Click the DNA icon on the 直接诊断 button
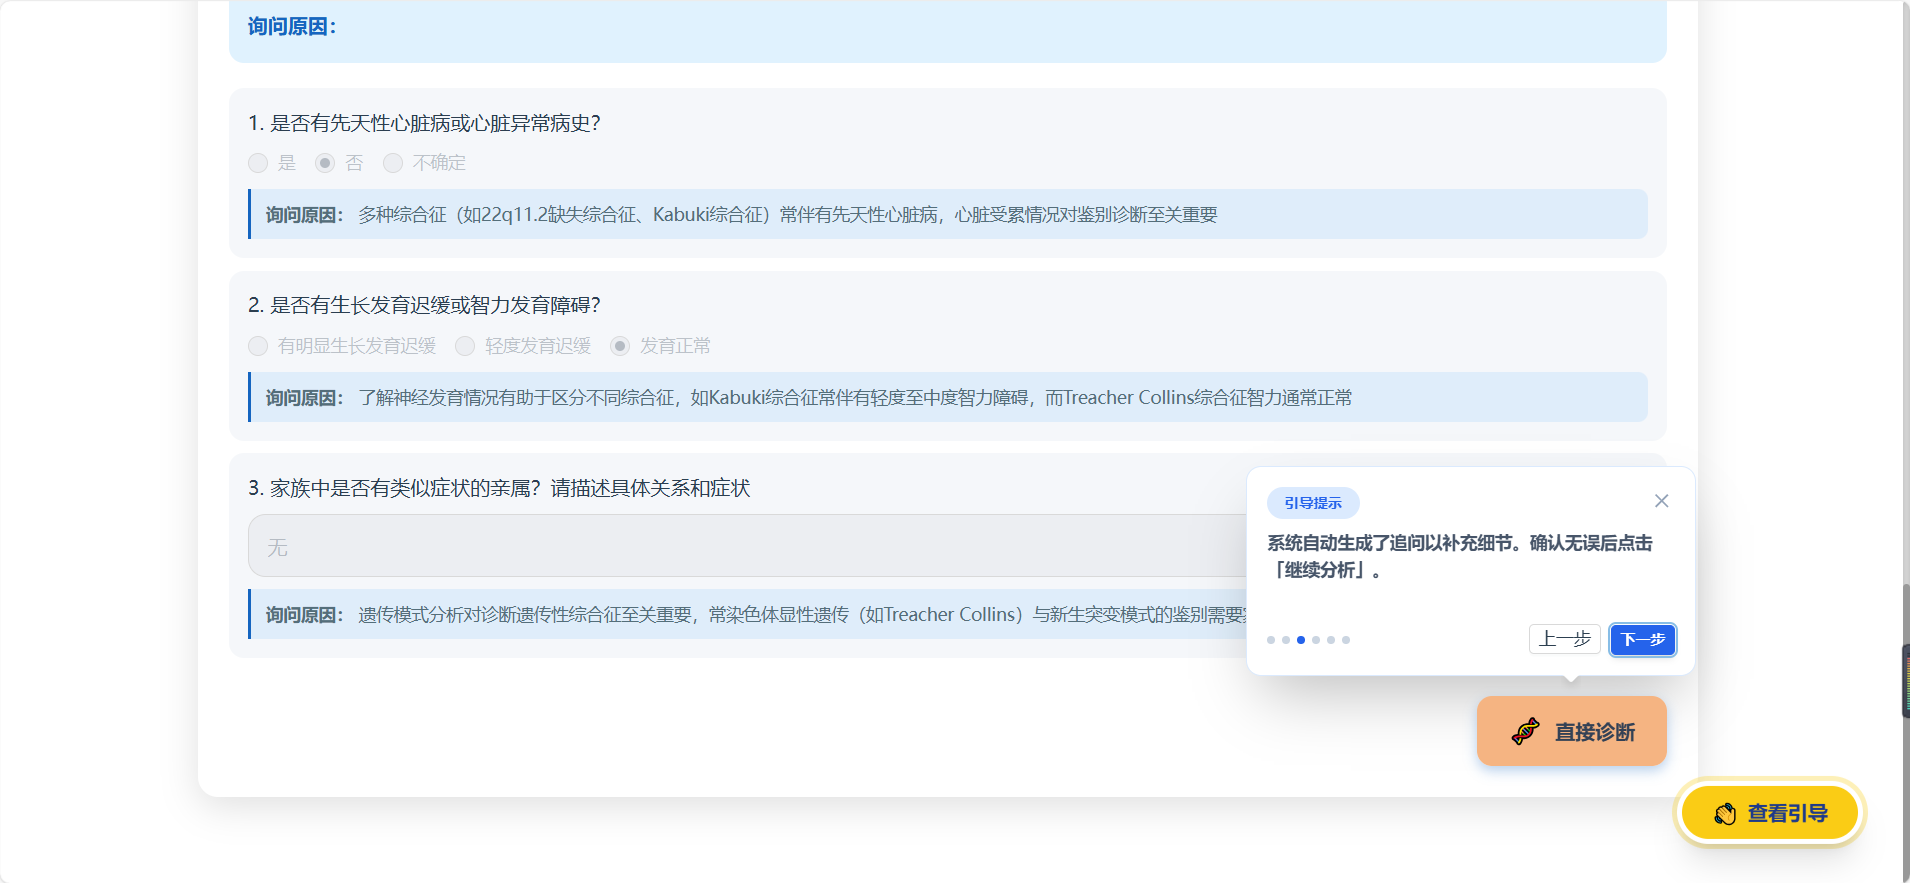 pos(1525,732)
